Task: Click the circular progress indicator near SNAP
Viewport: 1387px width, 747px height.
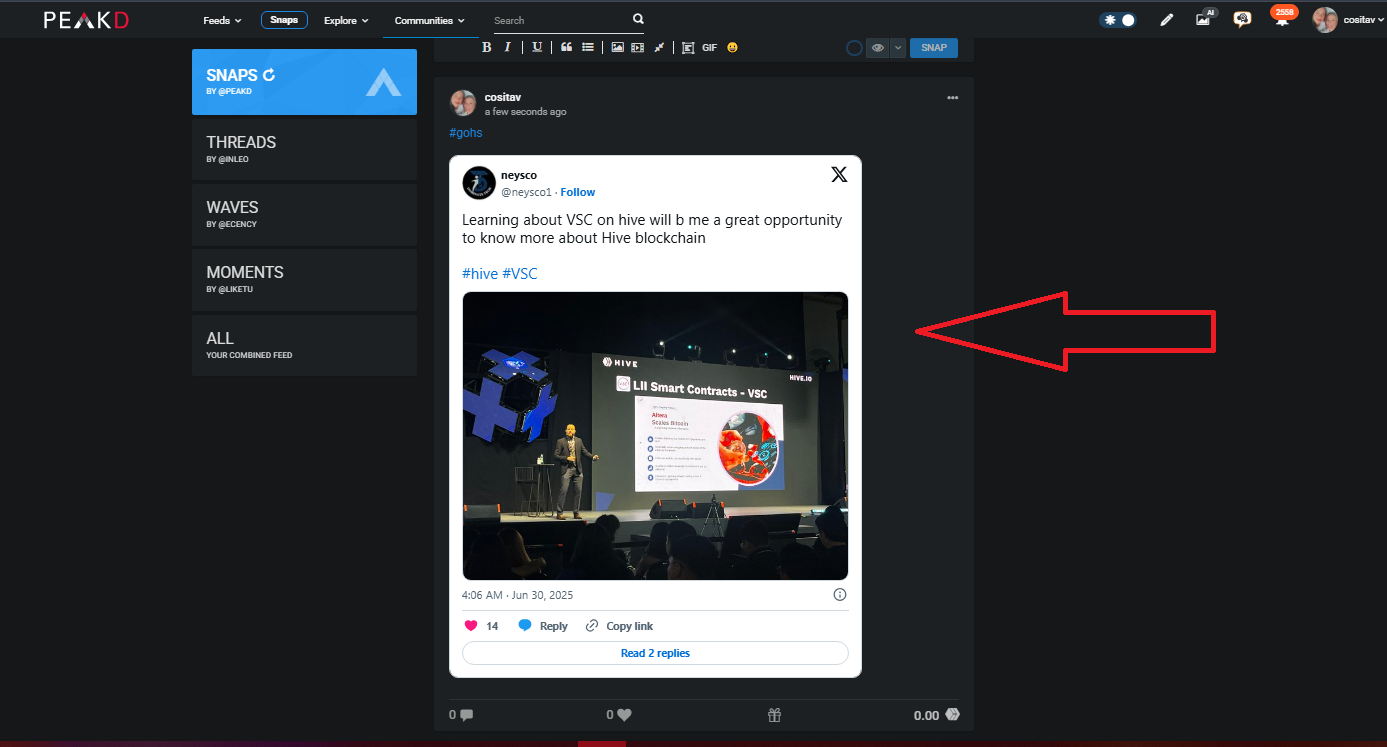Action: [854, 48]
